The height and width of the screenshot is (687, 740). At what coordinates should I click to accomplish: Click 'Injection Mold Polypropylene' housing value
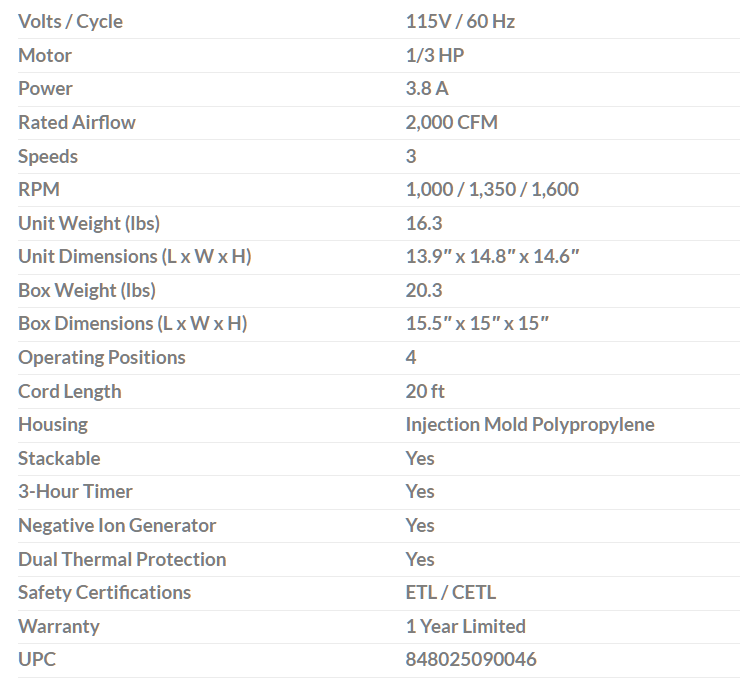(x=530, y=424)
